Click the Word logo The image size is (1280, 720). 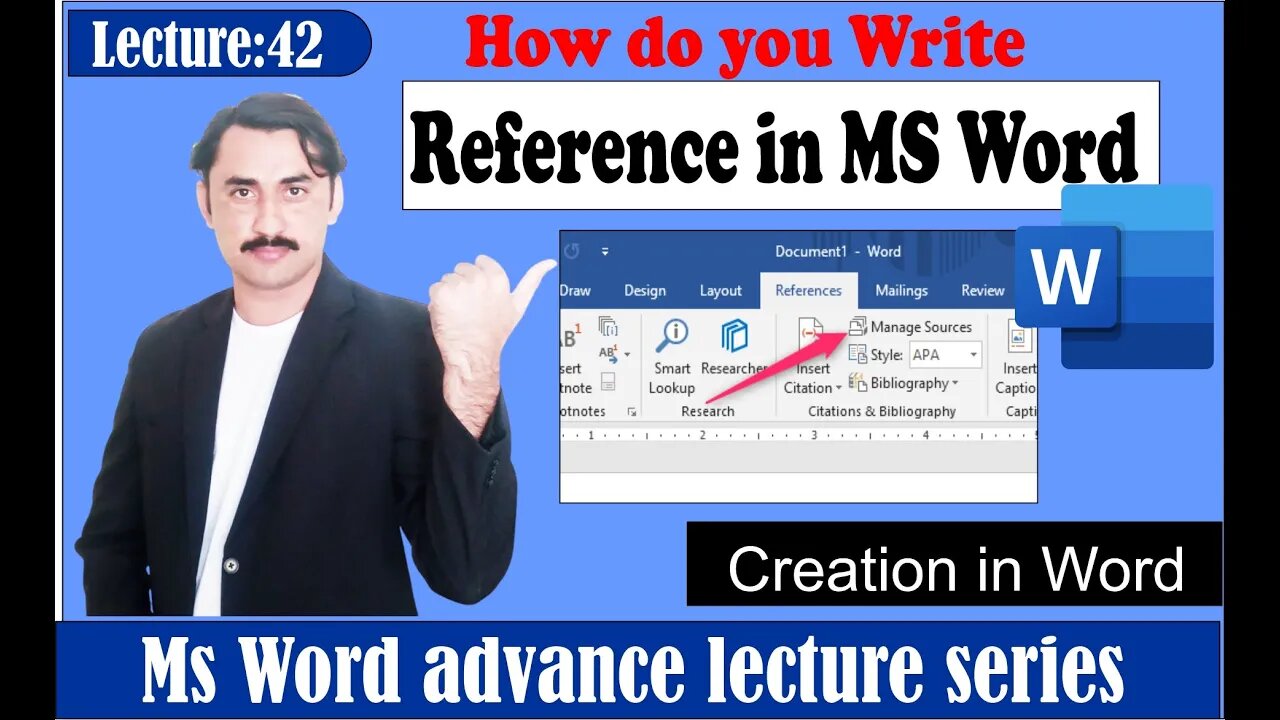tap(1114, 277)
